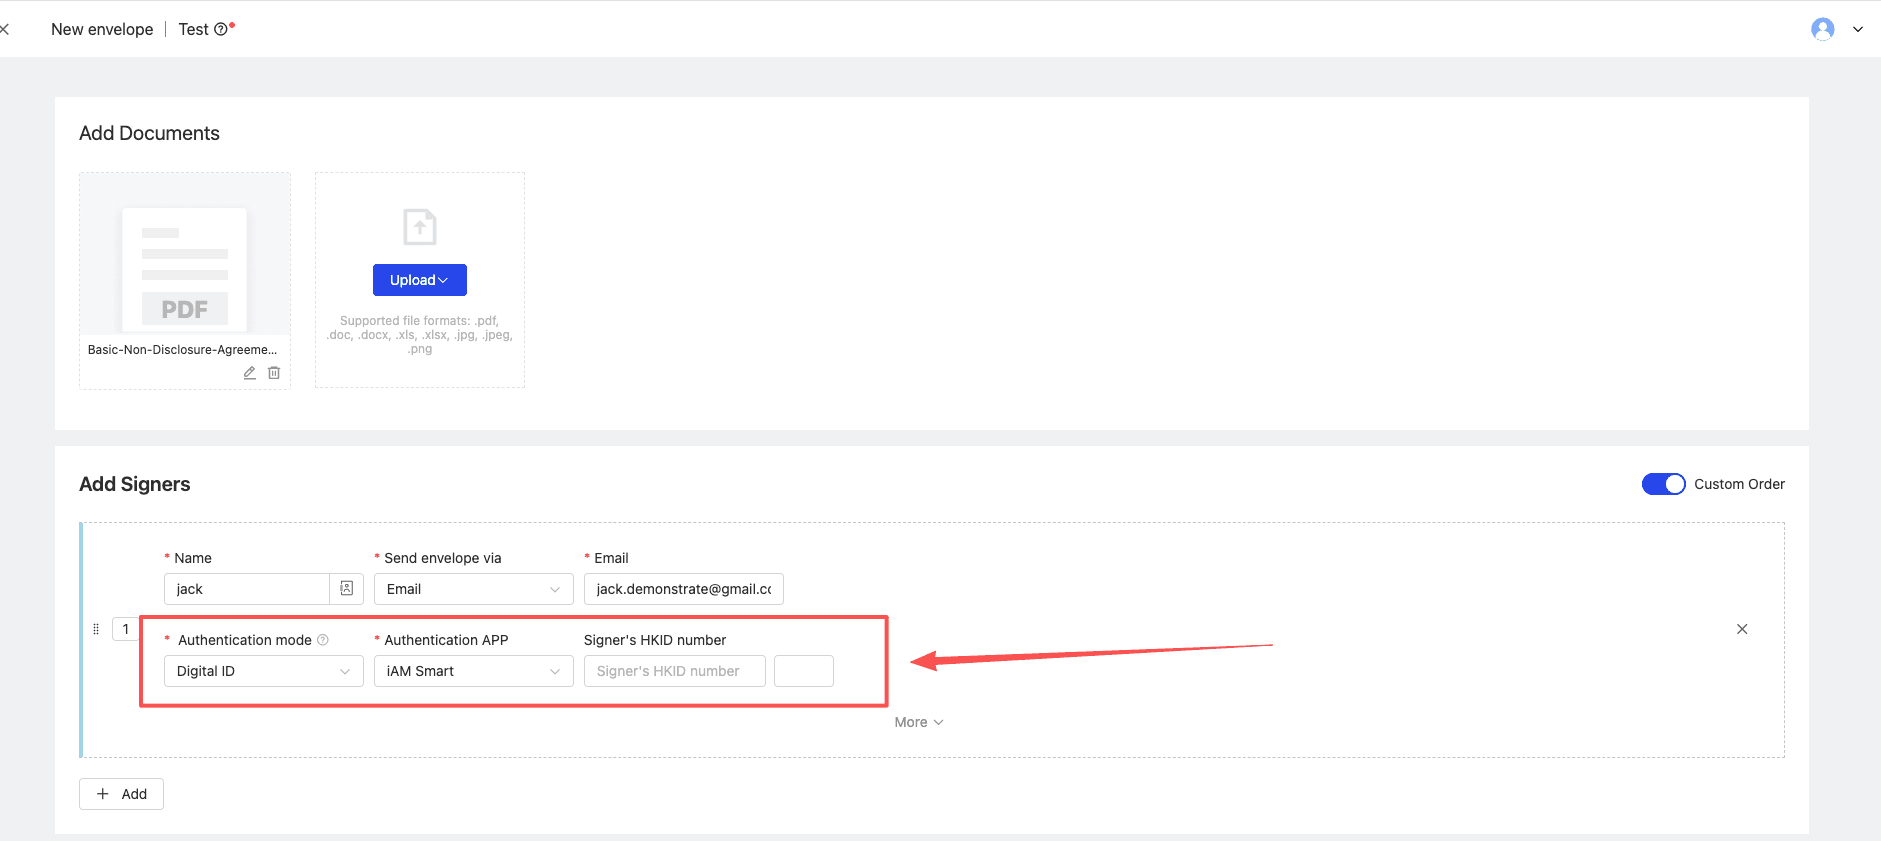Open the Upload dropdown button
The width and height of the screenshot is (1881, 841).
[420, 280]
